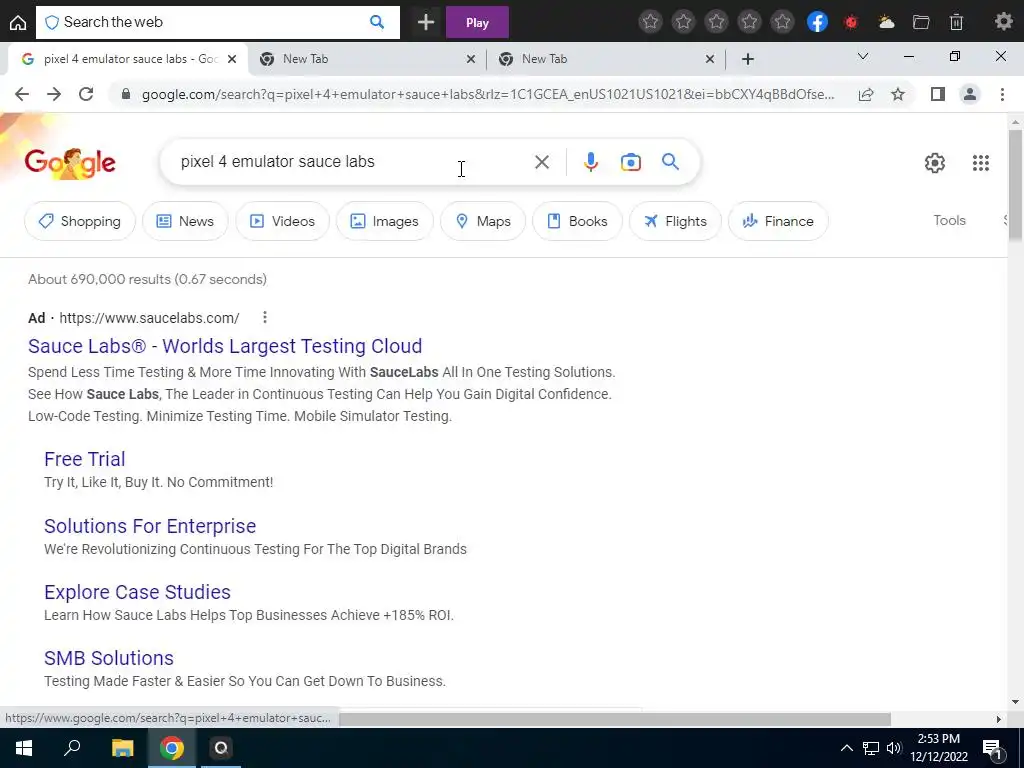Click the red ladybug icon
The width and height of the screenshot is (1024, 768).
851,22
